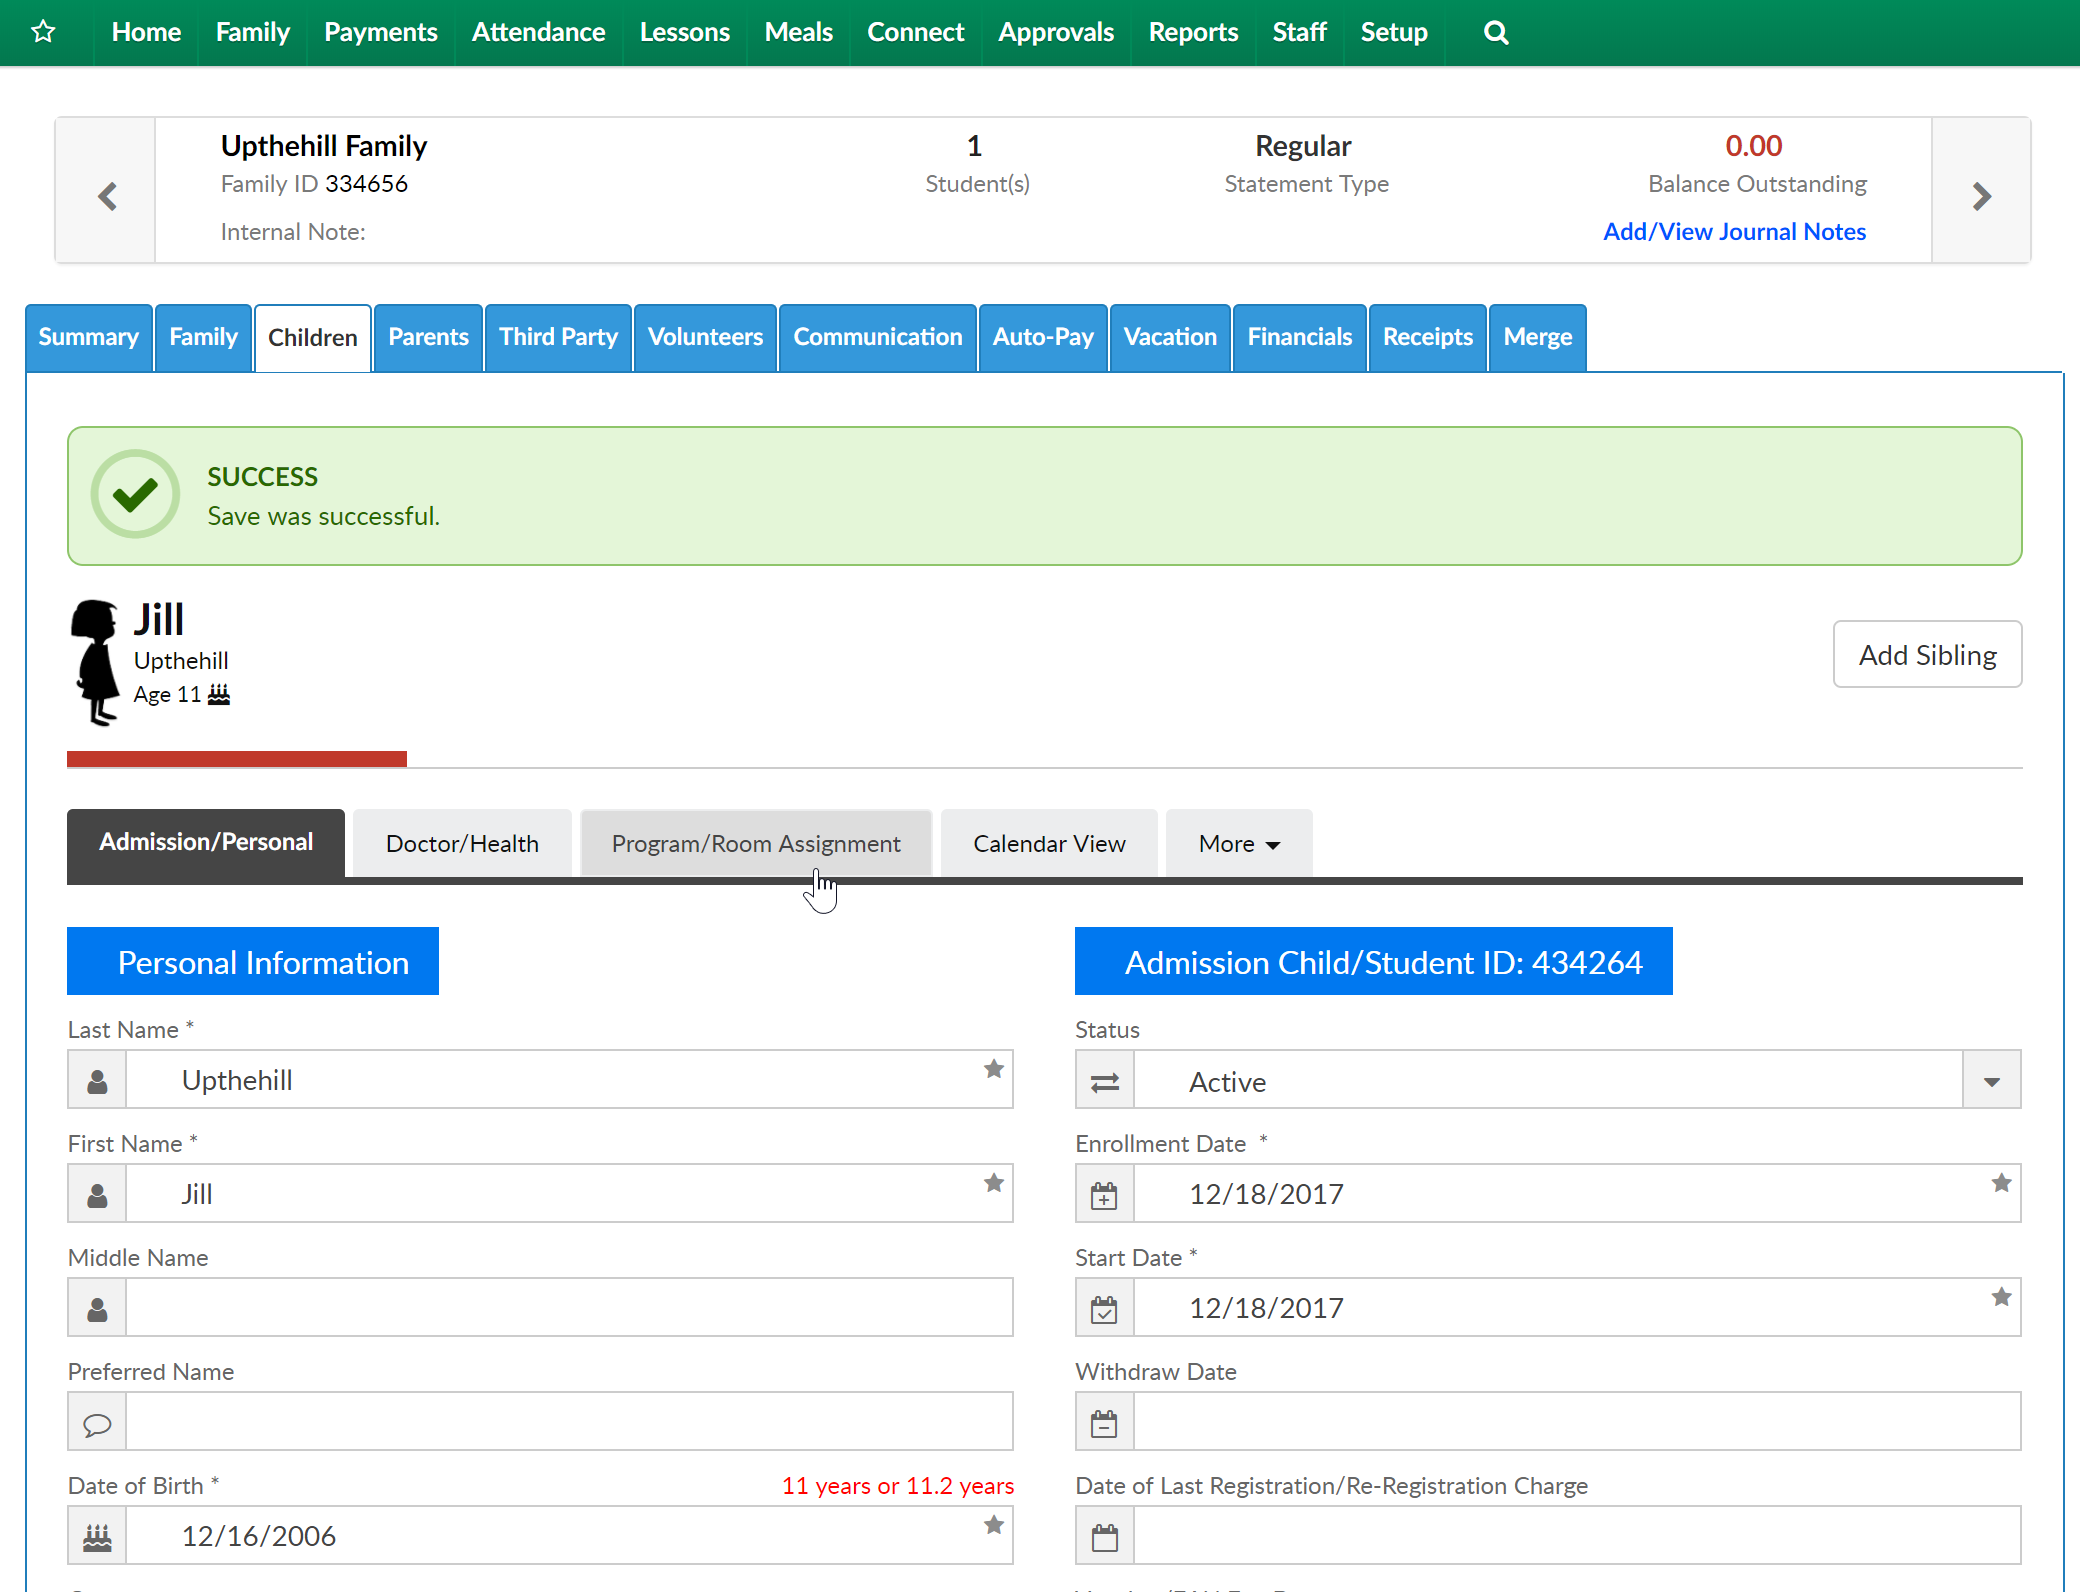Toggle the star on Start Date field
This screenshot has width=2080, height=1592.
2001,1297
